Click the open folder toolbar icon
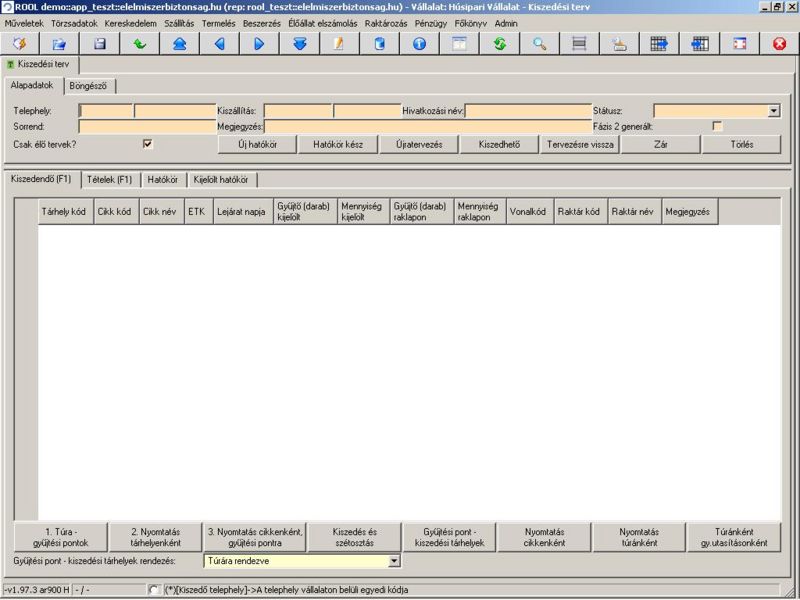This screenshot has height=600, width=800. click(59, 44)
